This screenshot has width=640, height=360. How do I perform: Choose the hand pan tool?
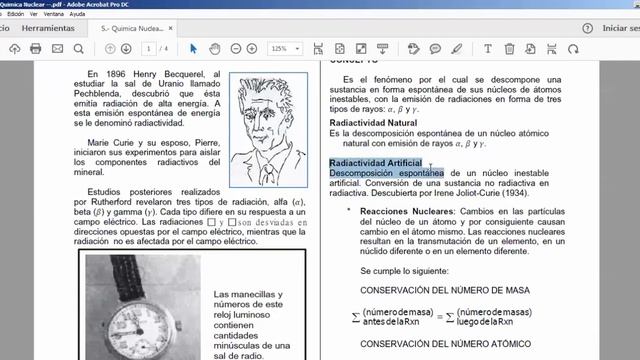coord(215,49)
